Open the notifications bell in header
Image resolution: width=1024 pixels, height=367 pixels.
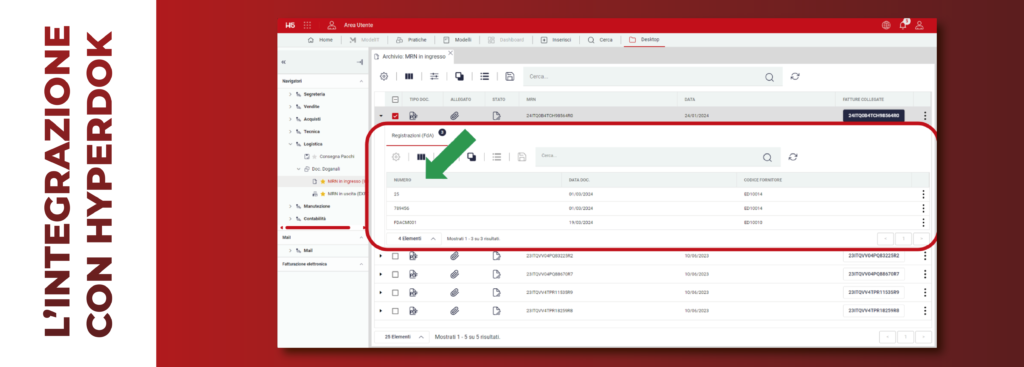903,25
